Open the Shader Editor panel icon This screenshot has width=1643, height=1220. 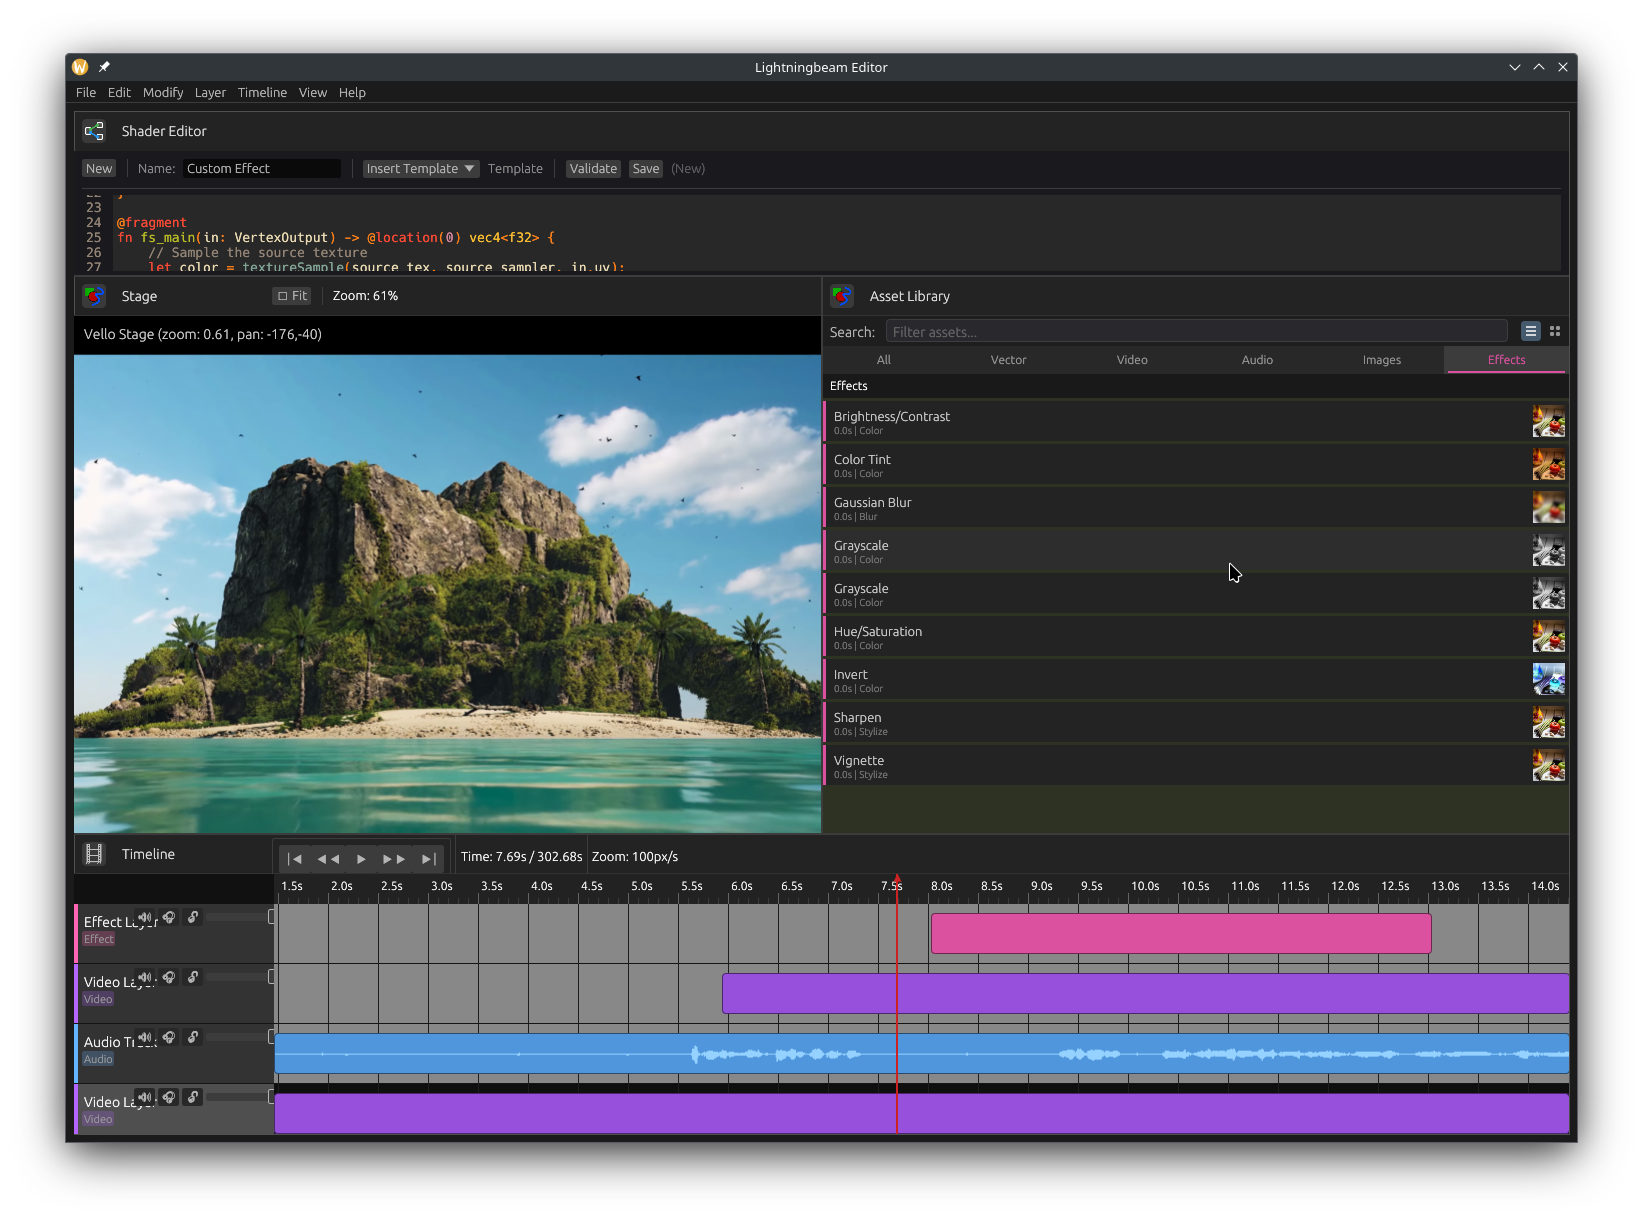(94, 131)
